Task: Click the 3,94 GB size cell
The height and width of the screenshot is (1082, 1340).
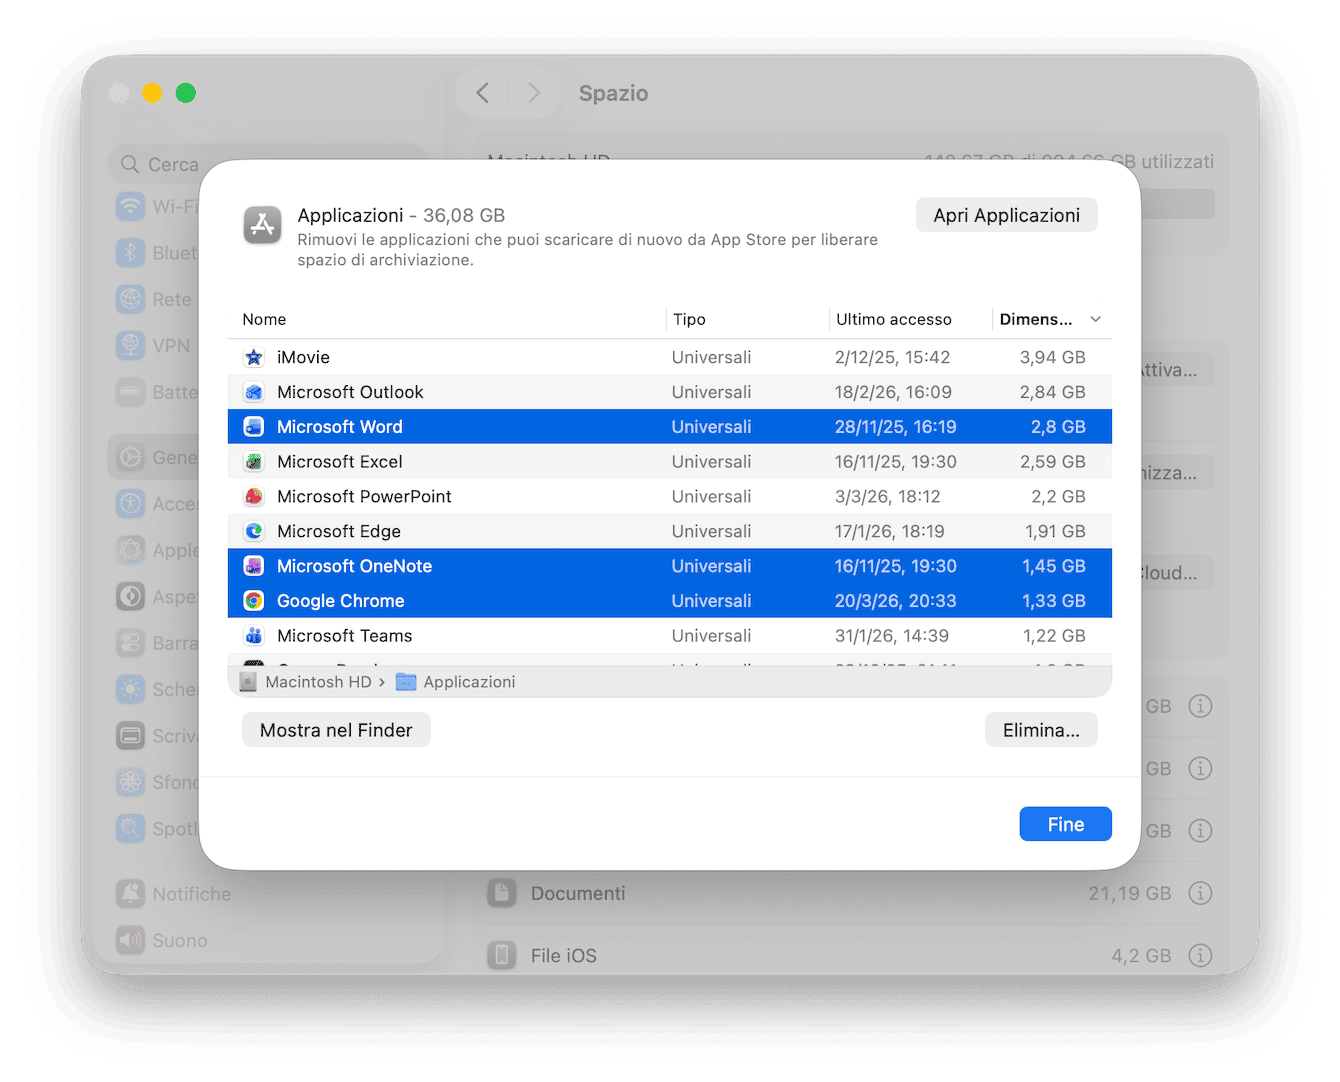Action: coord(1052,358)
